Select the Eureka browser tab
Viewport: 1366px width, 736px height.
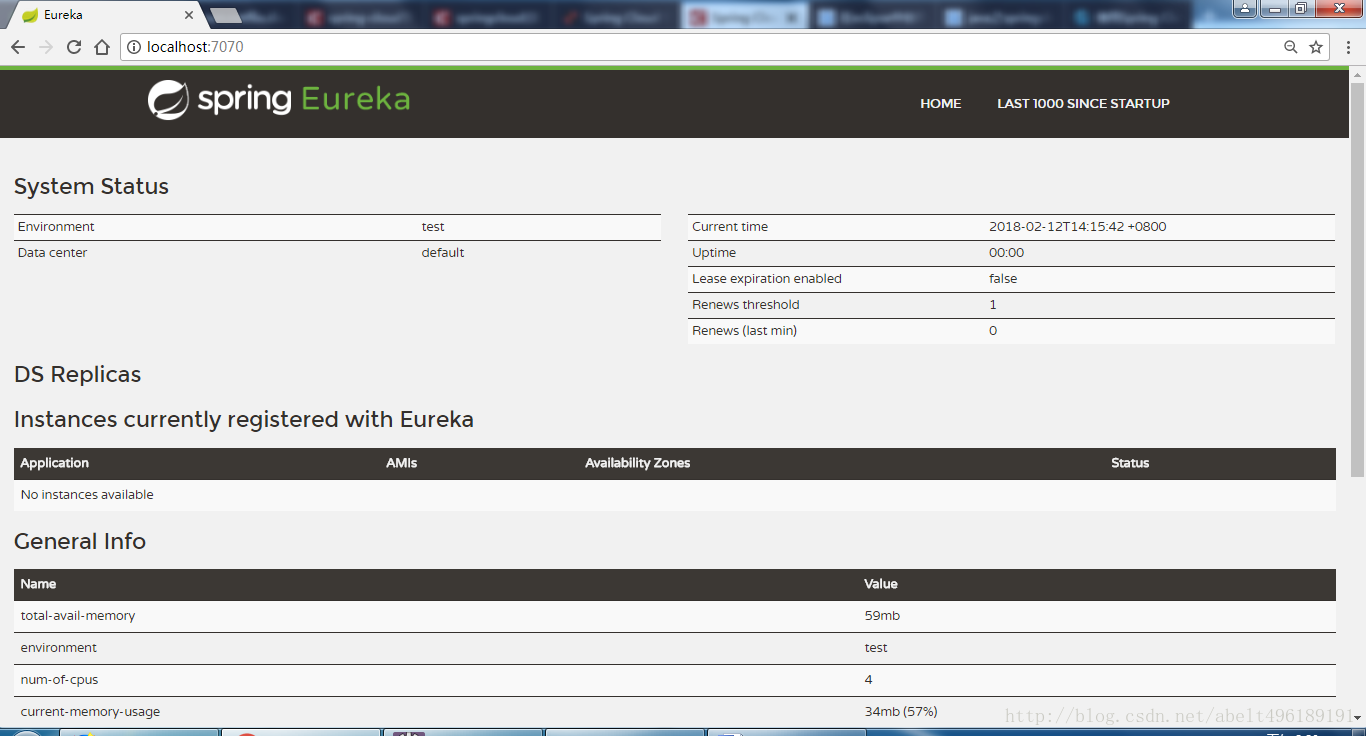click(x=106, y=15)
